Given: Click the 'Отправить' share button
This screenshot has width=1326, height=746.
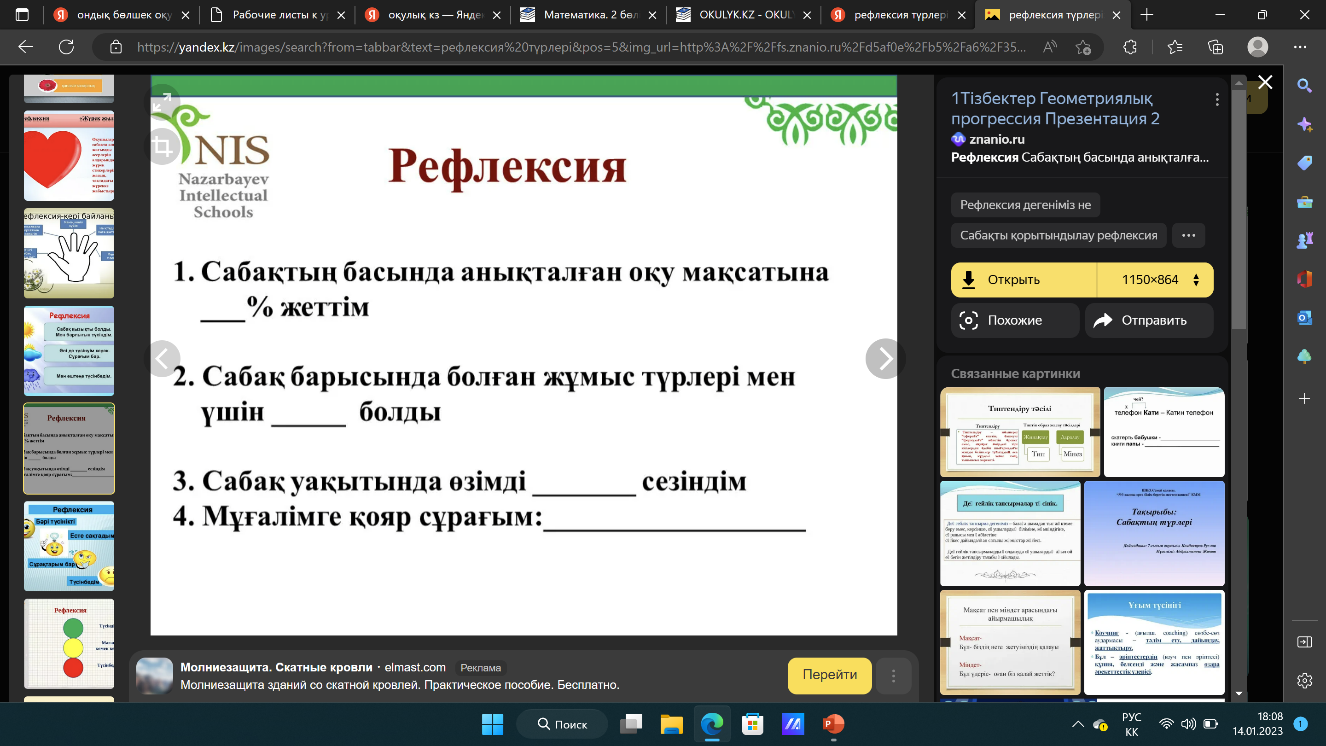Looking at the screenshot, I should click(1149, 320).
